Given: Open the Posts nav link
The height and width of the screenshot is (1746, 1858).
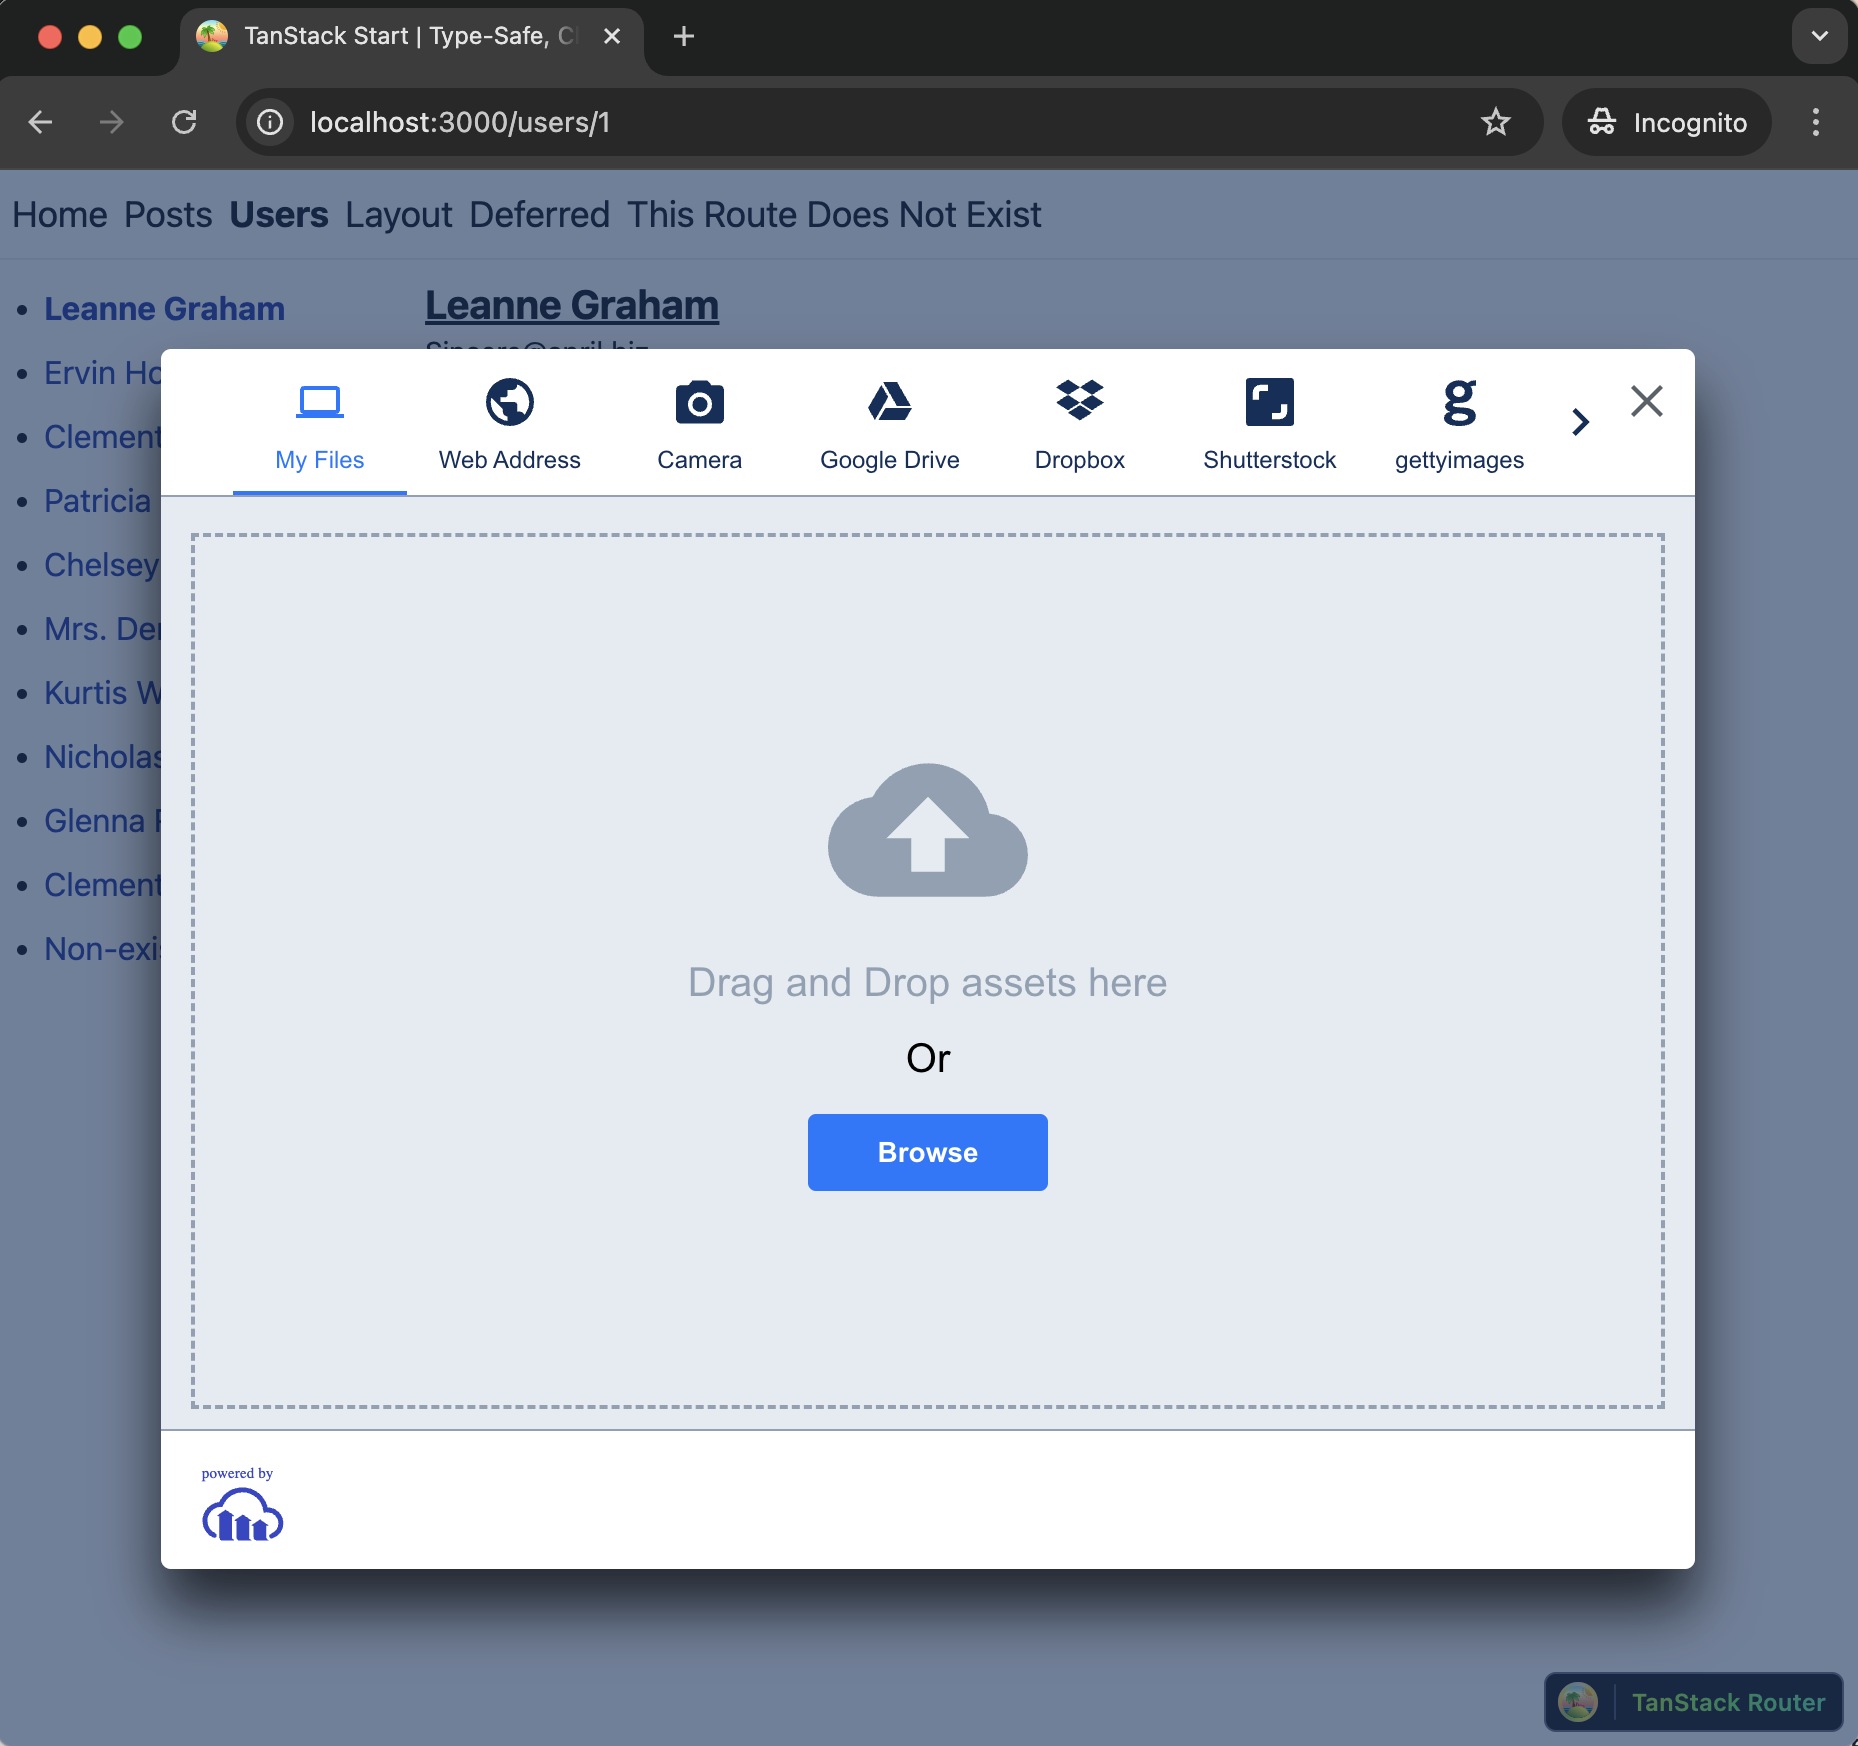Looking at the screenshot, I should click(168, 215).
